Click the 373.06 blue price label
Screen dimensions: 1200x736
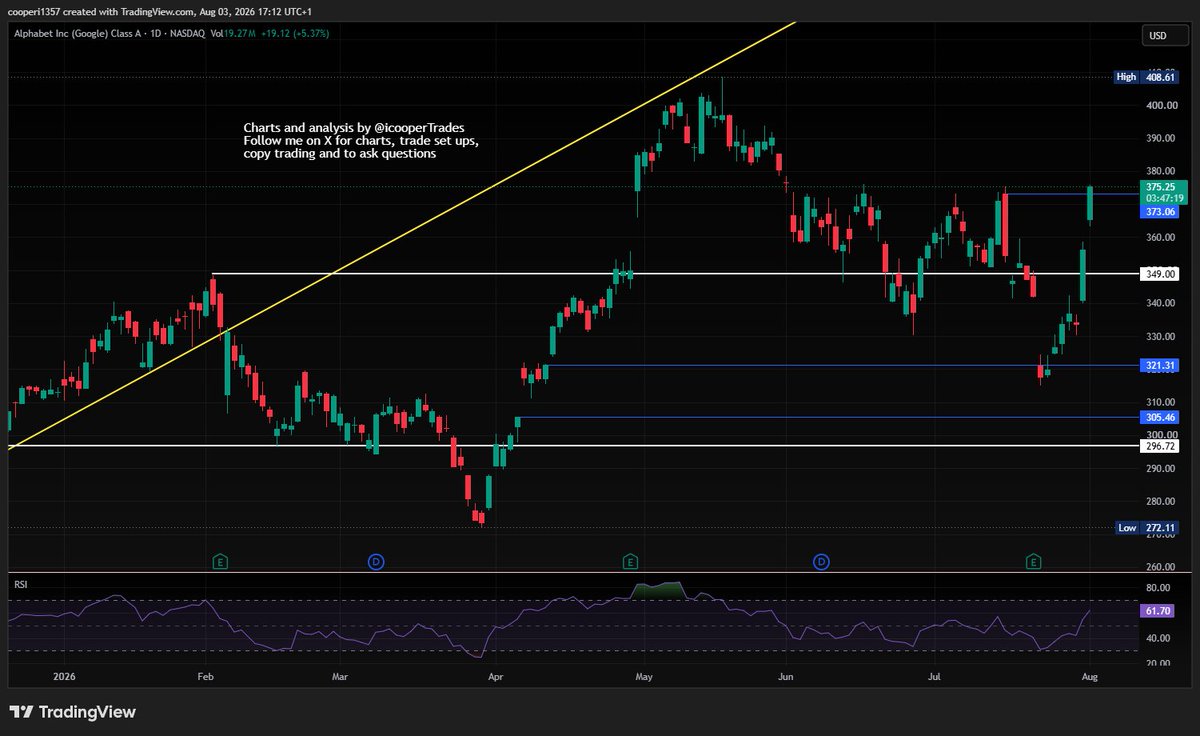tap(1160, 212)
